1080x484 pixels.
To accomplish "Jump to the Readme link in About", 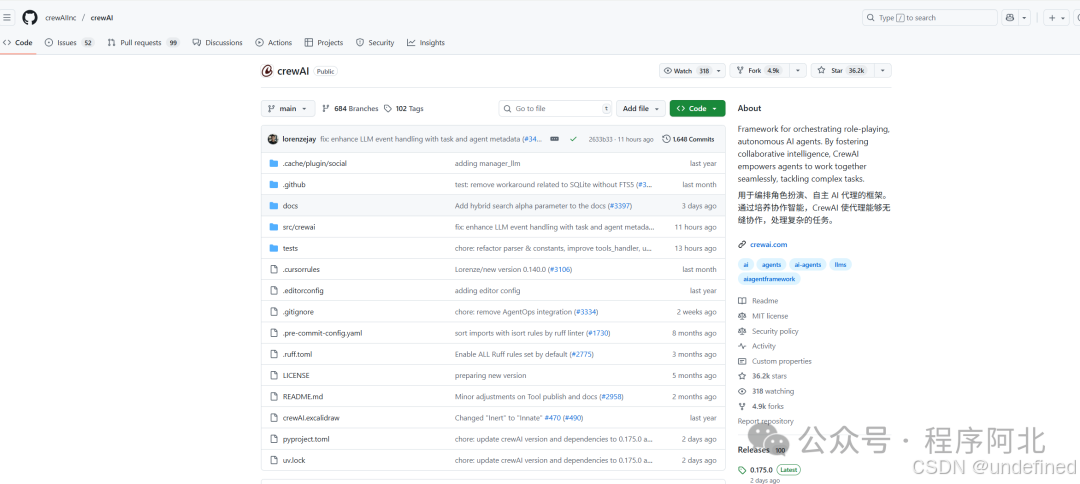I will point(758,301).
